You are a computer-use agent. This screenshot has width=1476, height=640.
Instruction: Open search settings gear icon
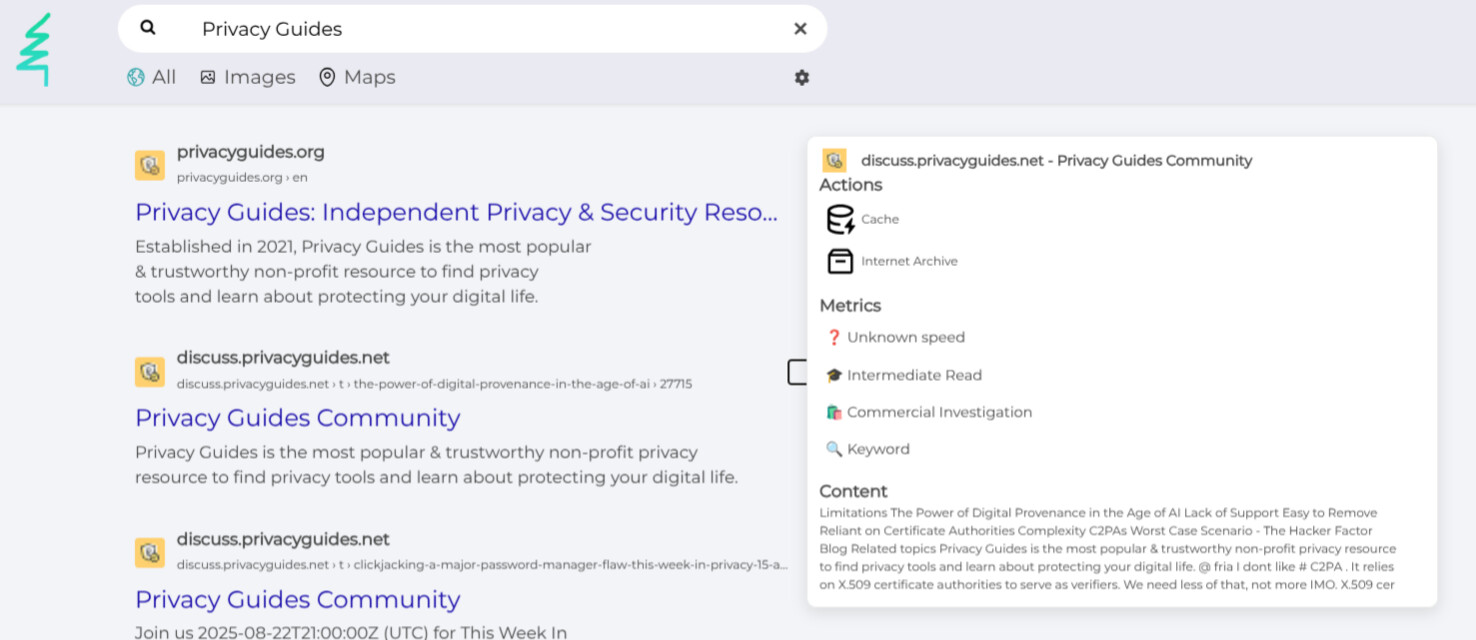coord(802,77)
